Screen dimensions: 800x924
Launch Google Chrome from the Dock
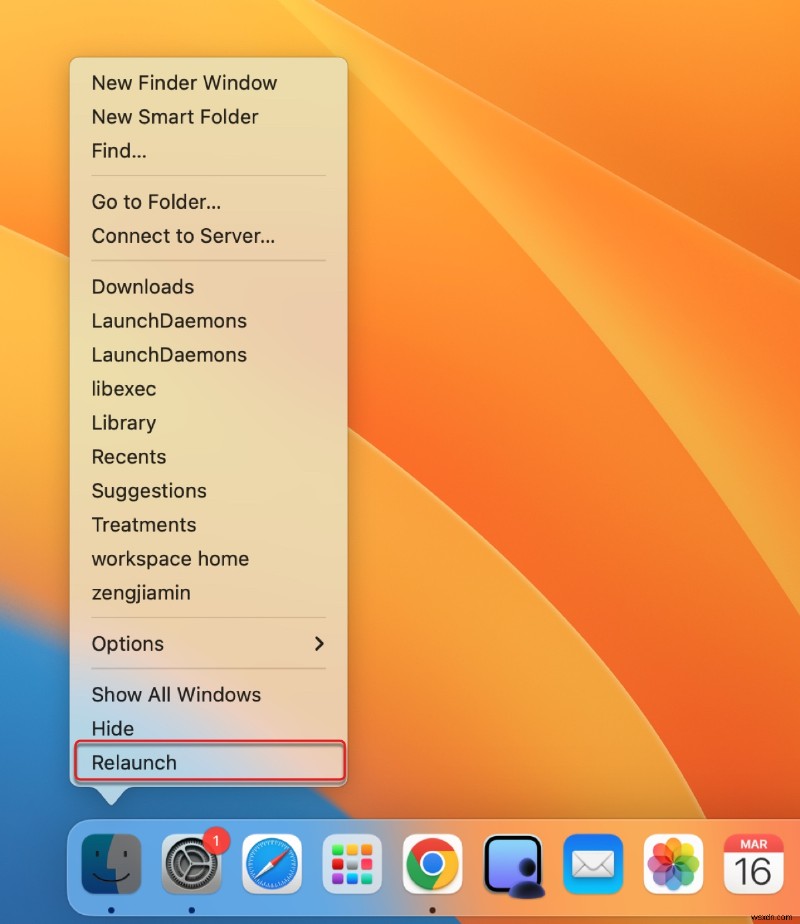coord(432,864)
